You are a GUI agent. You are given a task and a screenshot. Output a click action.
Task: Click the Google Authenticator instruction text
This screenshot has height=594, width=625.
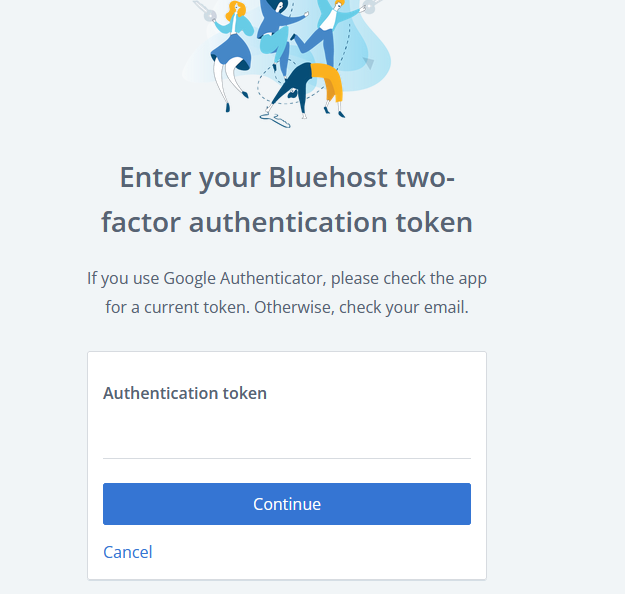(x=287, y=278)
